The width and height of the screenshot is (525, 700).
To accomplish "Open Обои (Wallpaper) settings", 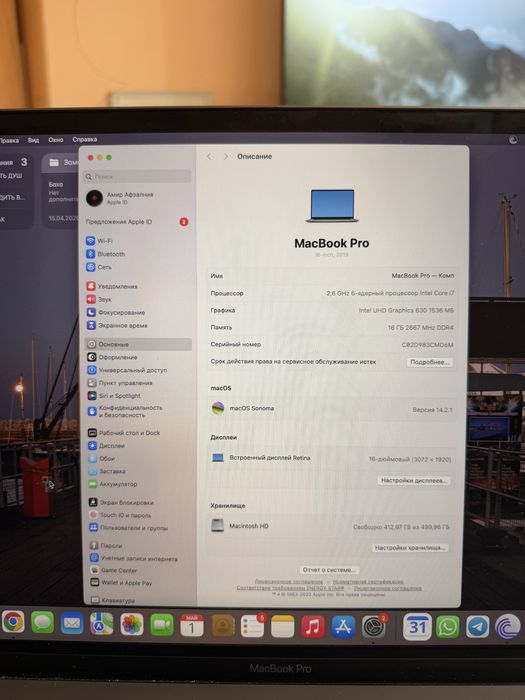I will 101,458.
